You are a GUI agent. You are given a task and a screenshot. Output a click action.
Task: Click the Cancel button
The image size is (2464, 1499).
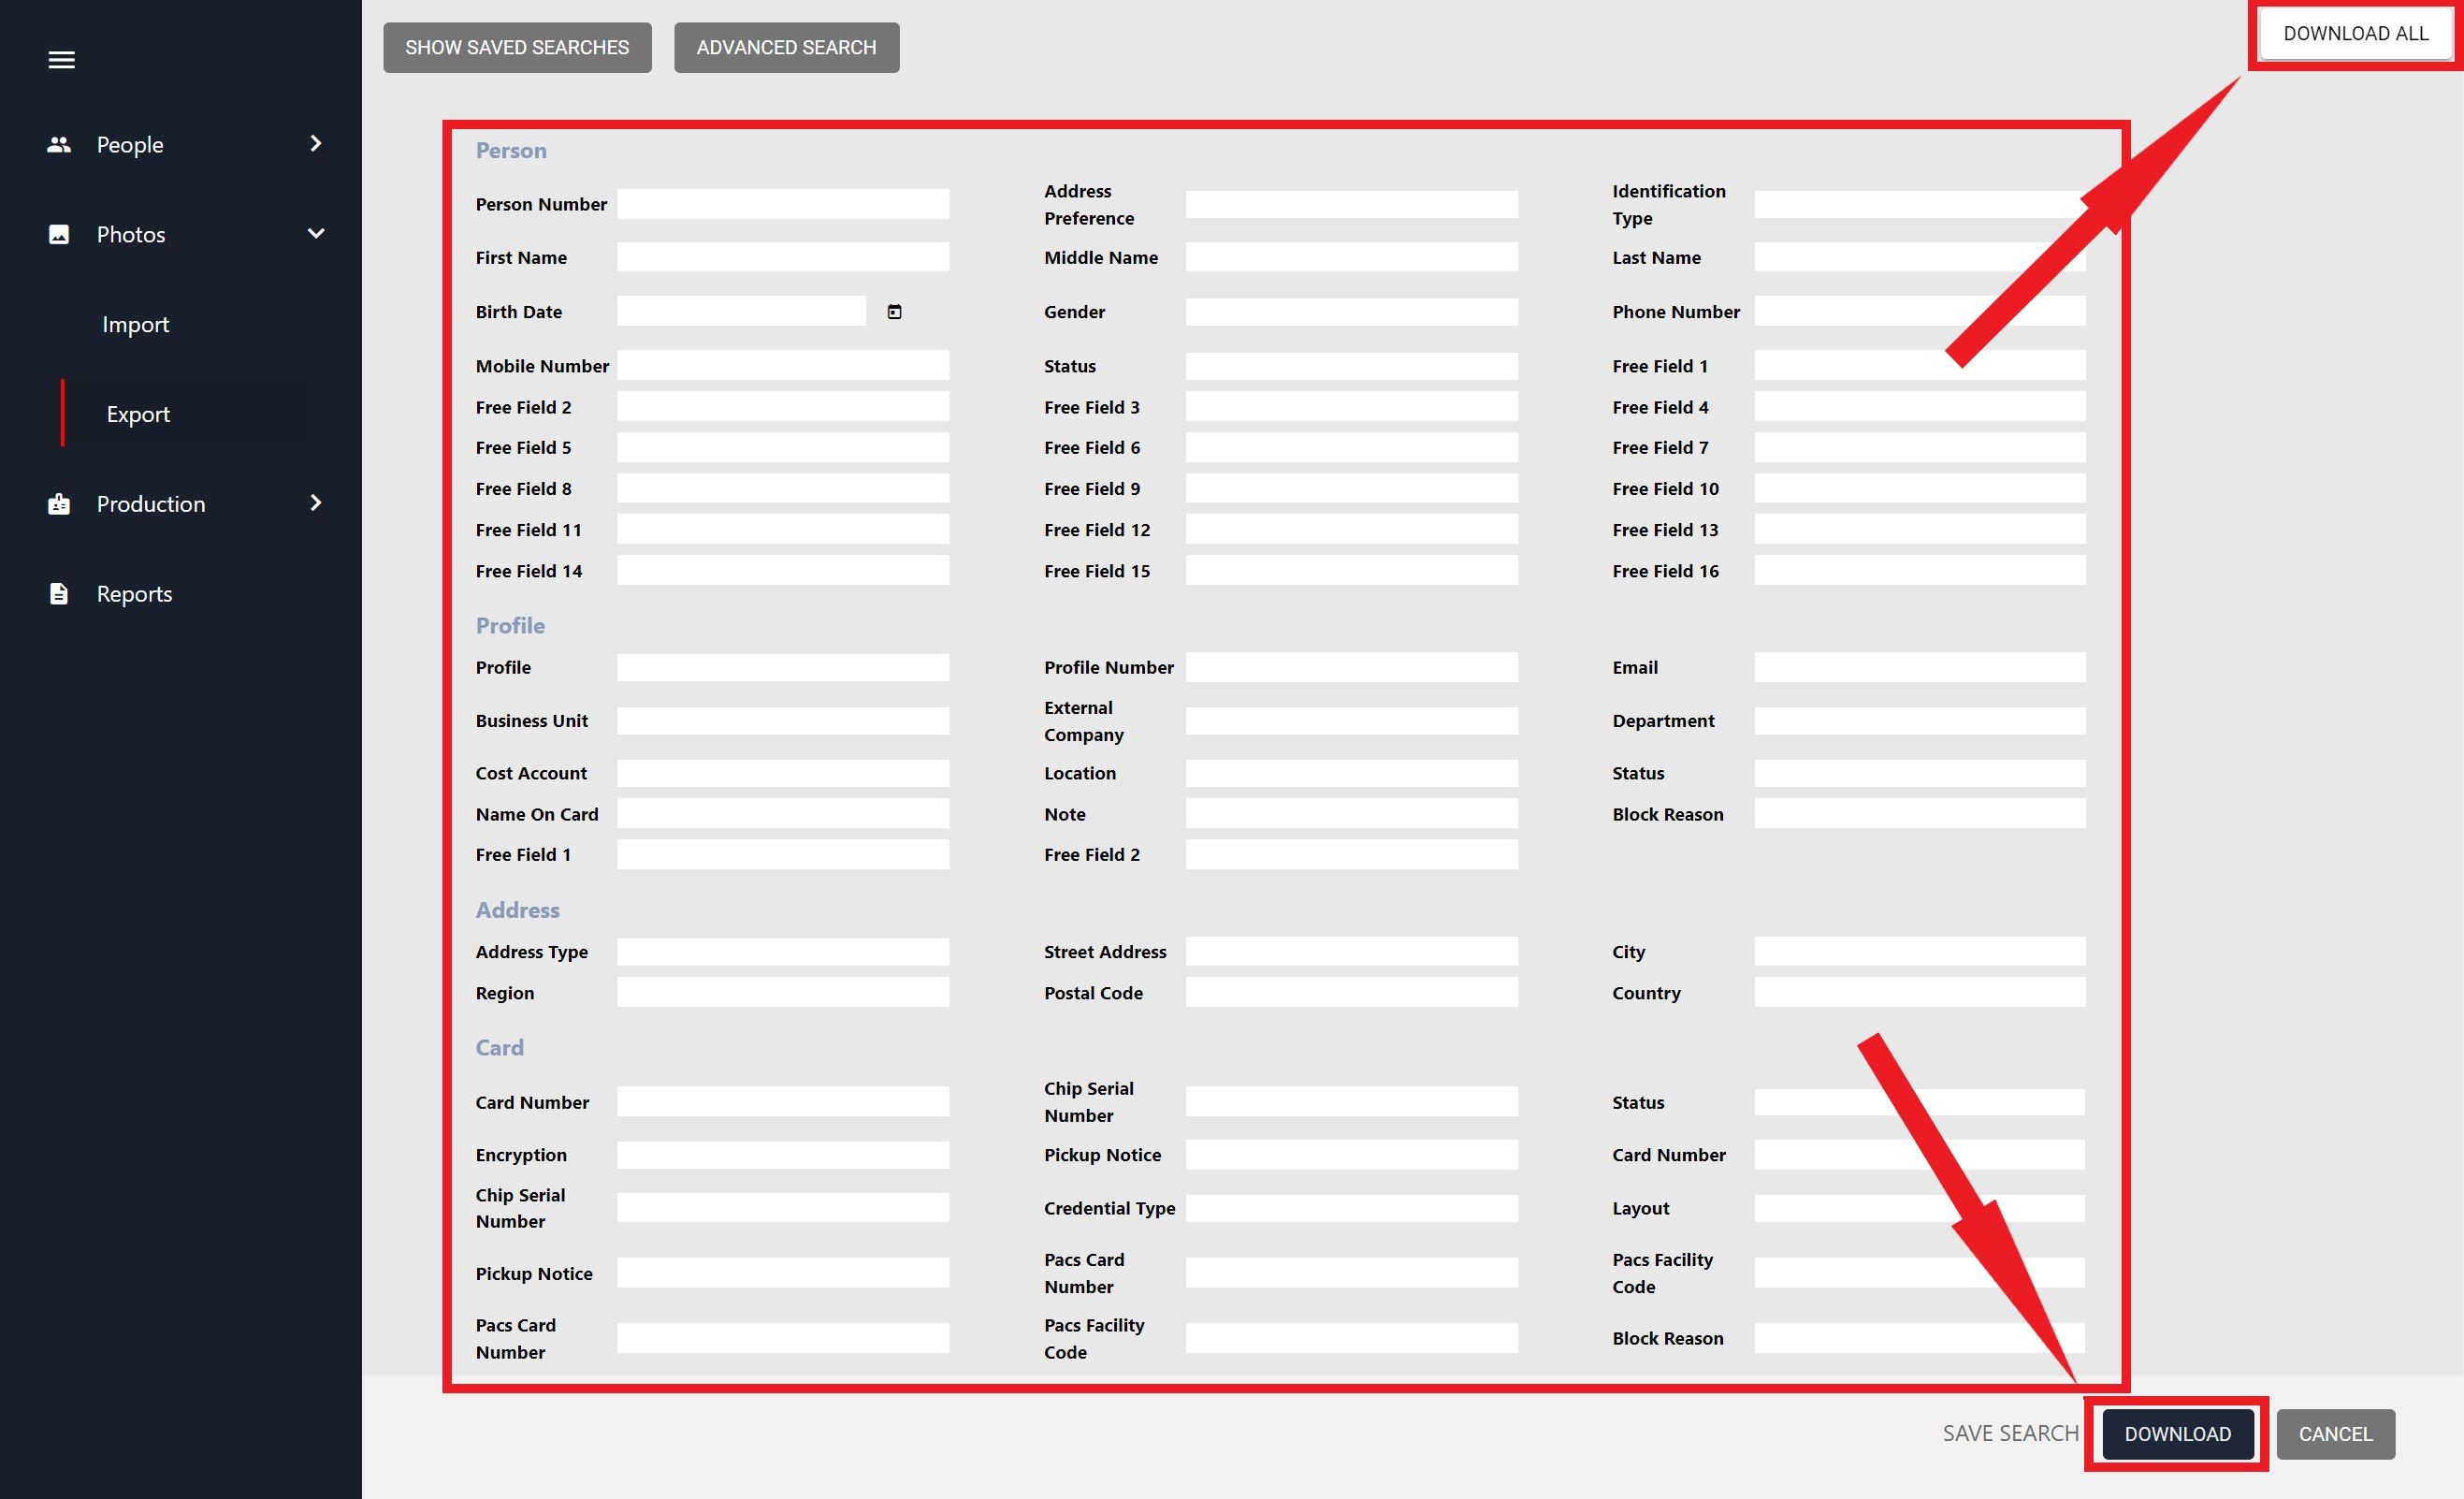pyautogui.click(x=2335, y=1434)
